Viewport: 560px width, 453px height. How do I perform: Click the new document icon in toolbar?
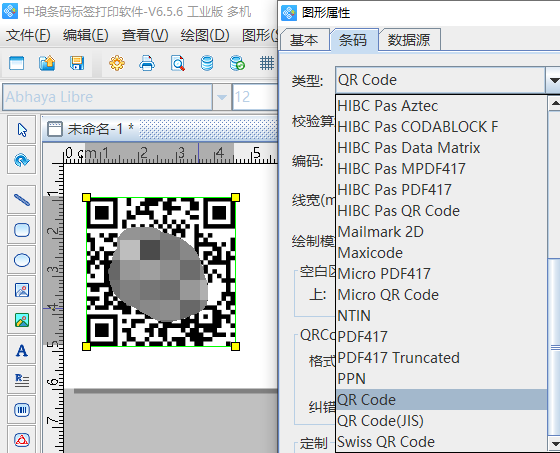point(16,64)
